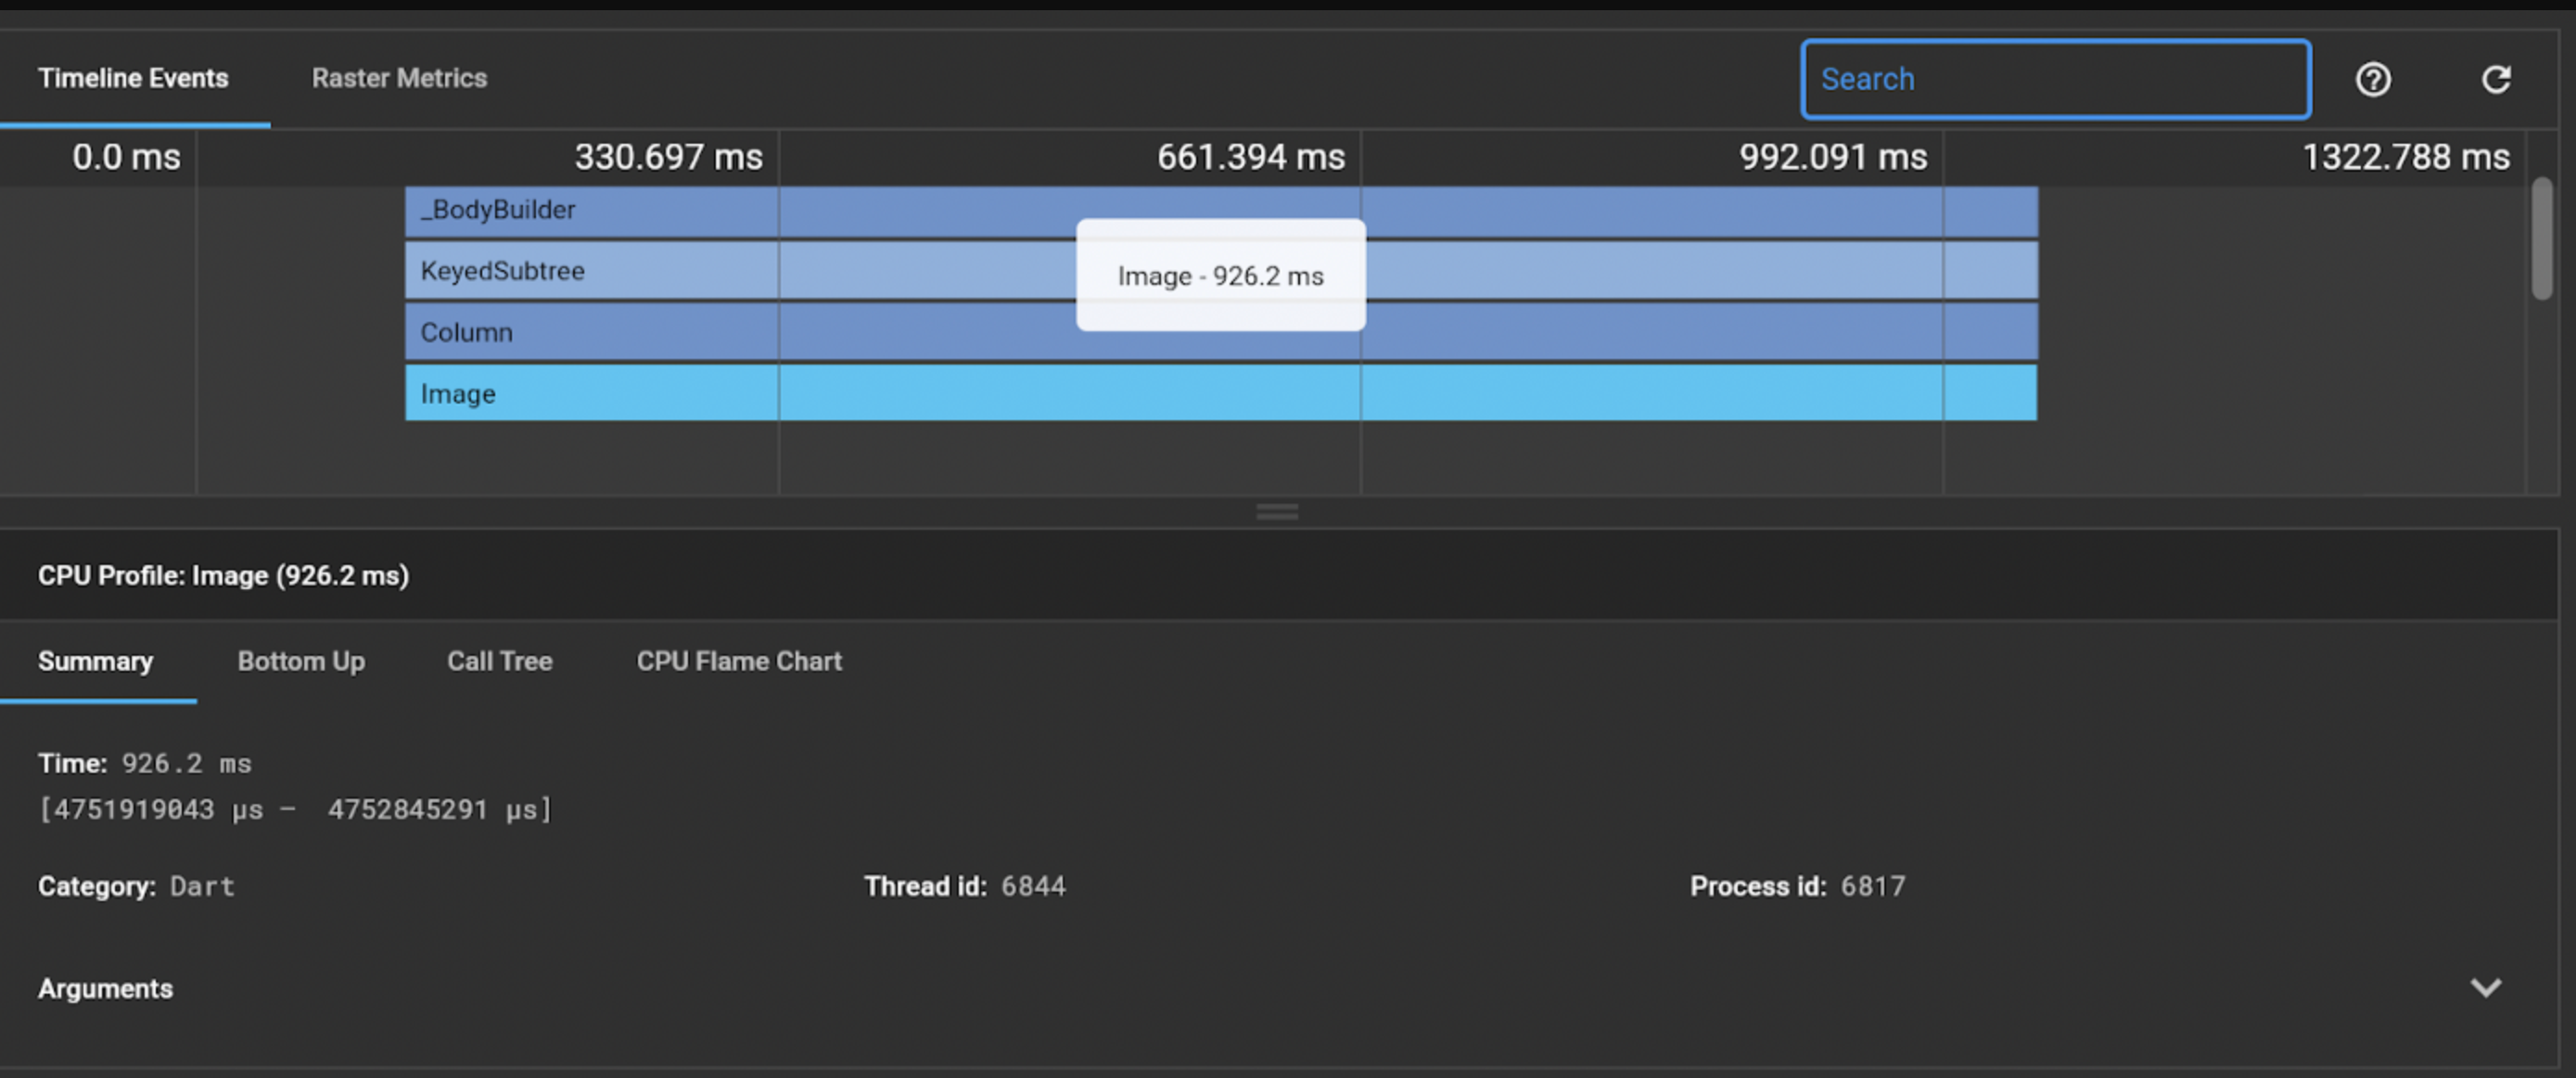This screenshot has height=1078, width=2576.
Task: Click the Arguments section header
Action: (x=106, y=988)
